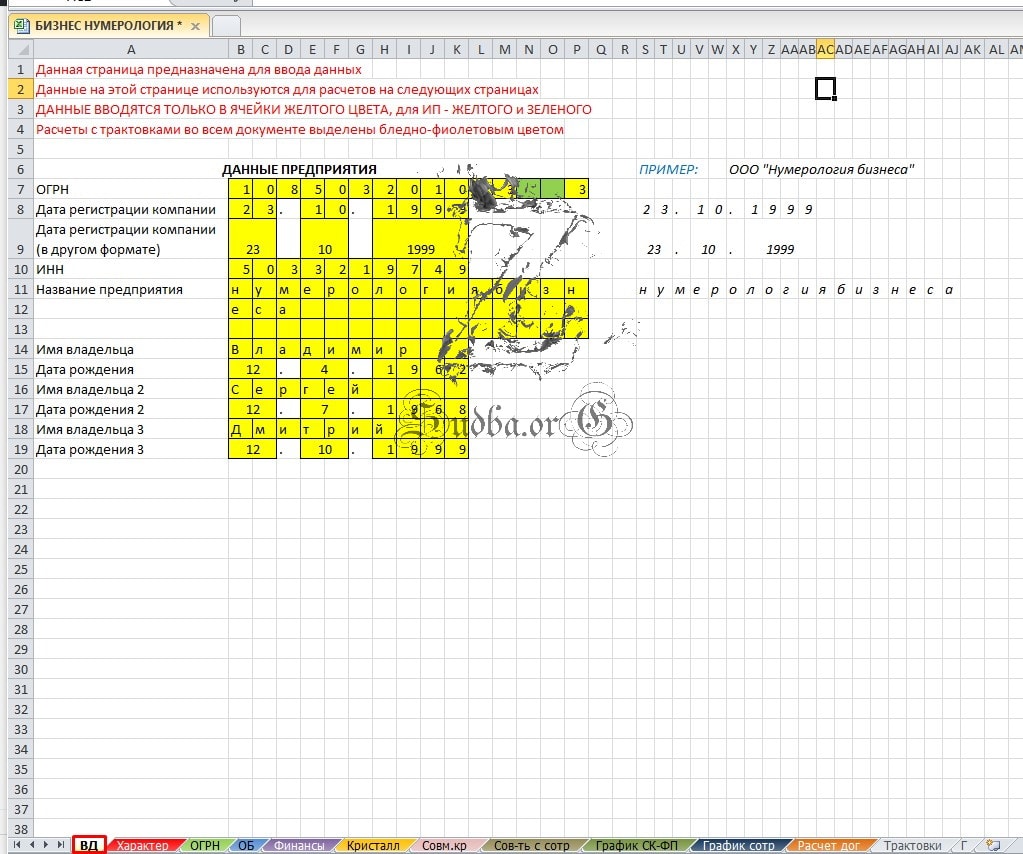
Task: Switch to the Характер sheet tab
Action: point(142,846)
